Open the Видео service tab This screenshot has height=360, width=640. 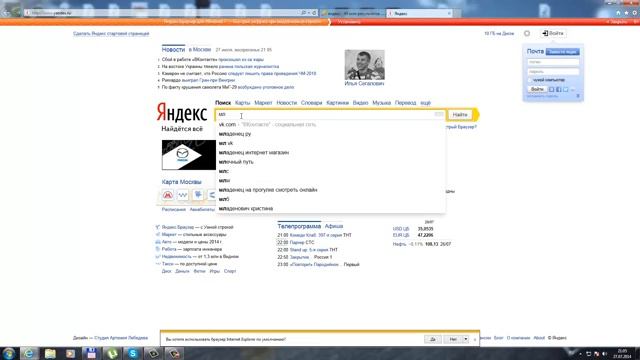pos(360,103)
